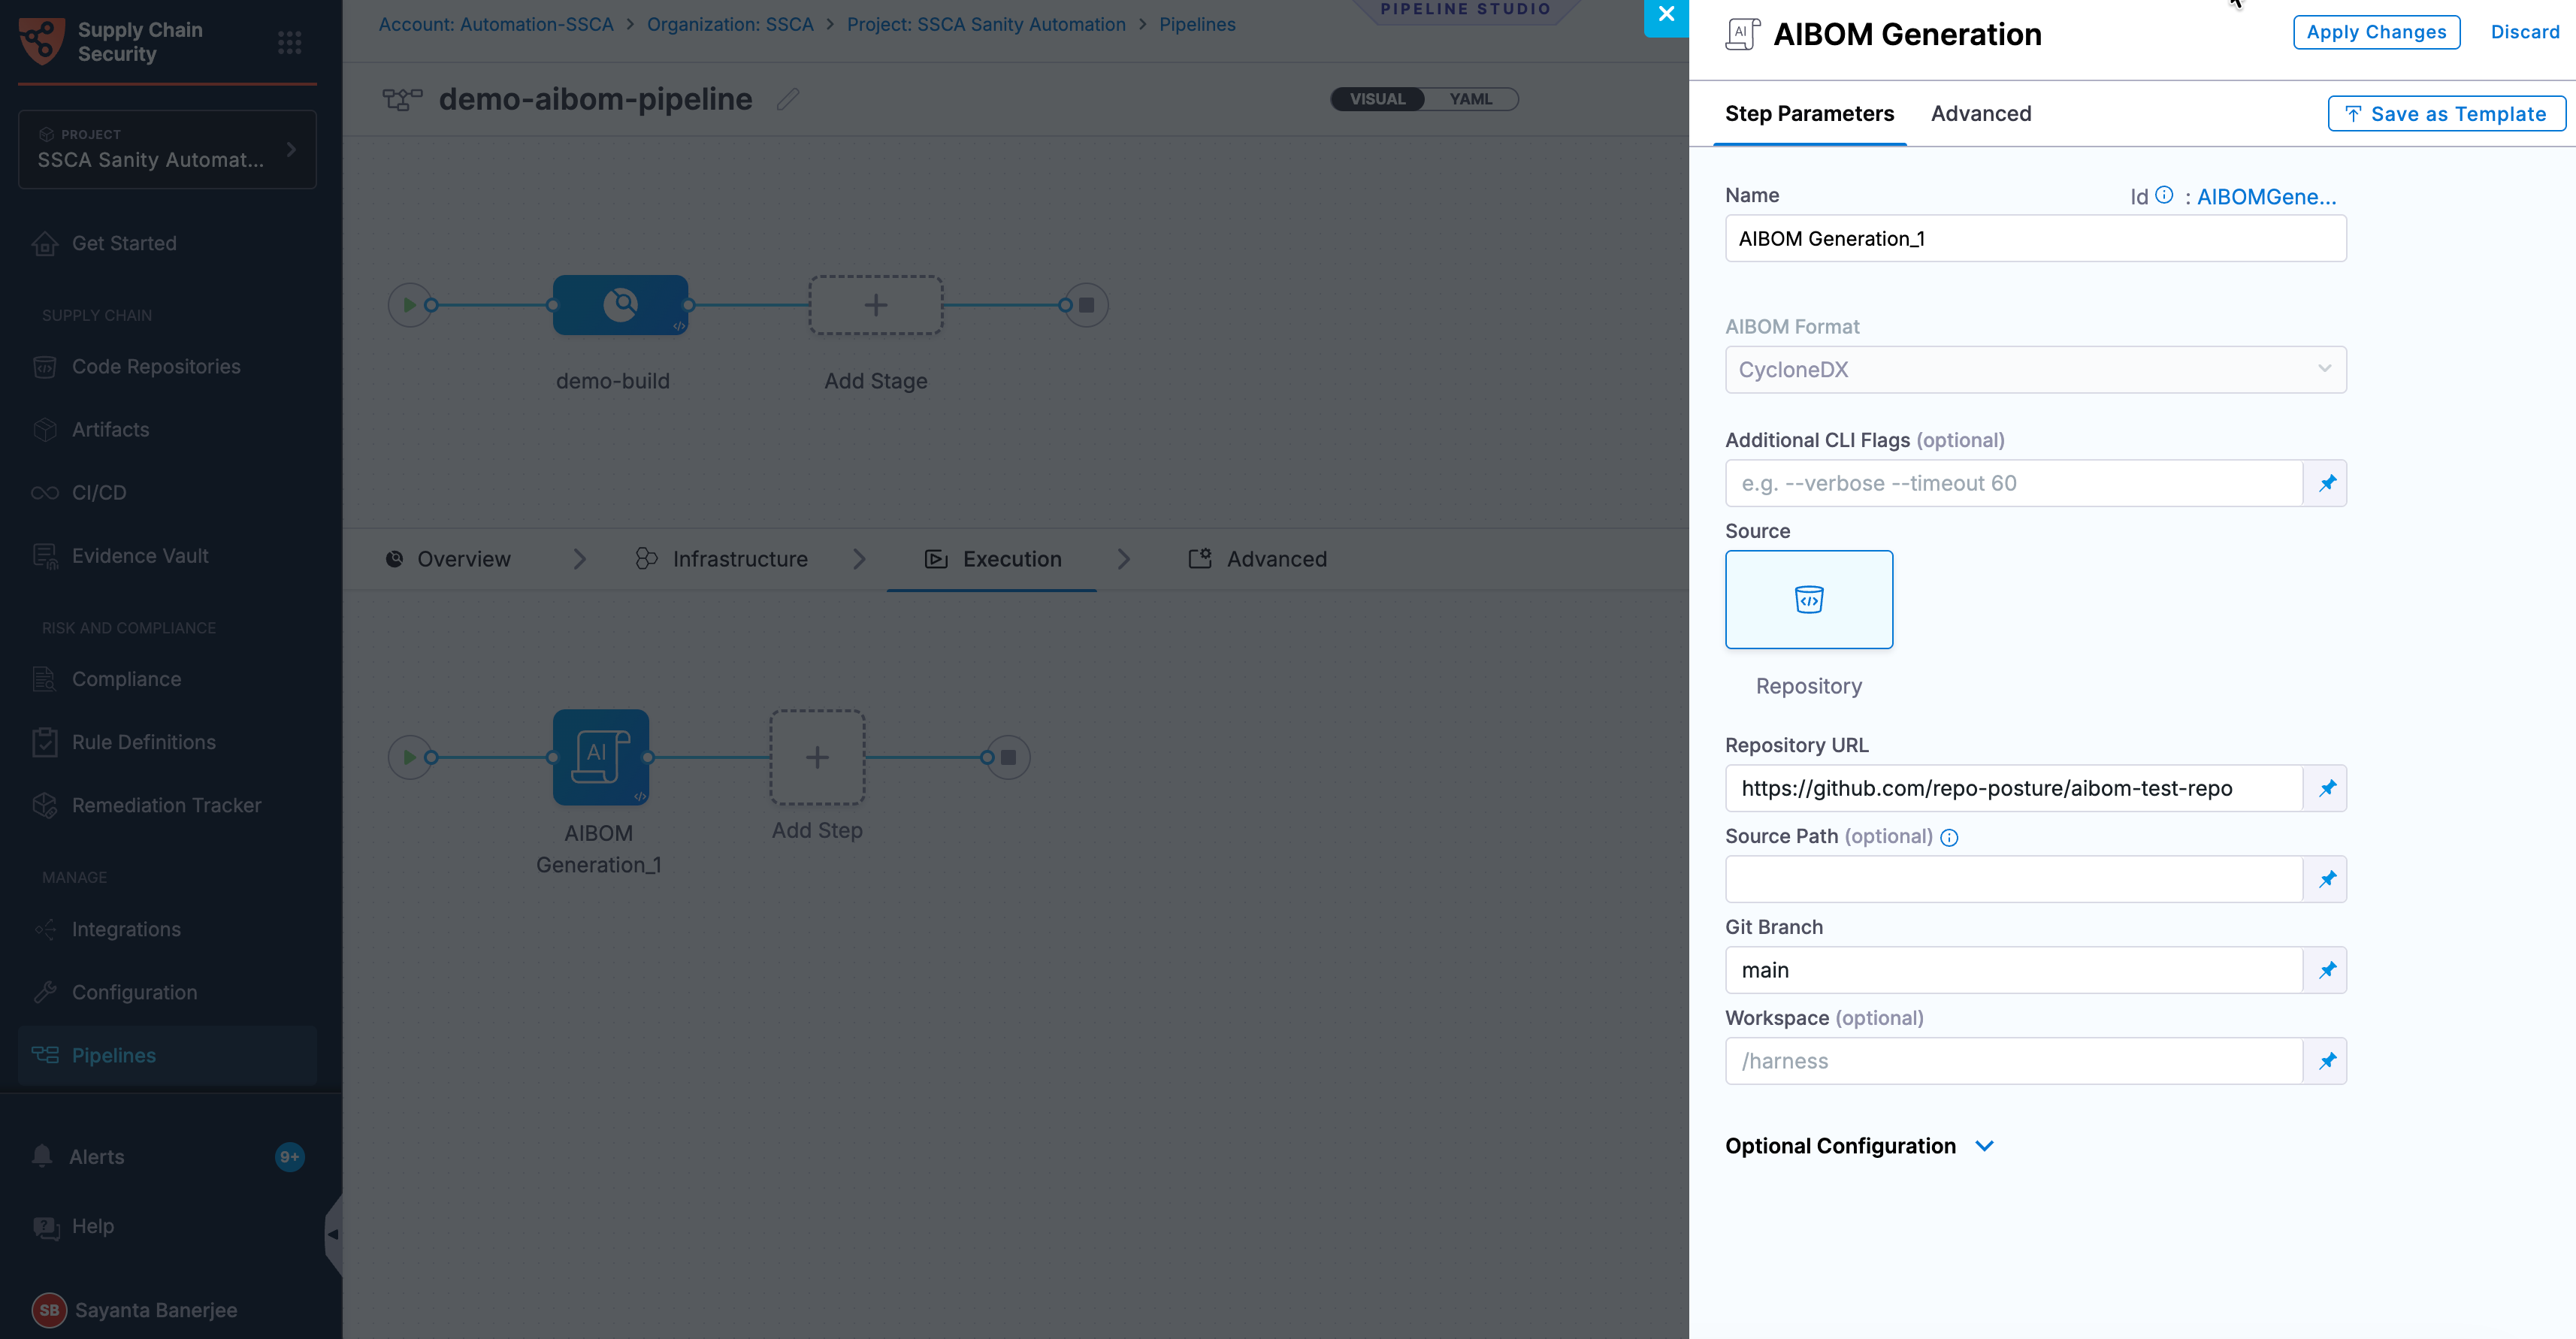This screenshot has width=2576, height=1339.
Task: Click pin icon for Workspace field
Action: click(x=2327, y=1061)
